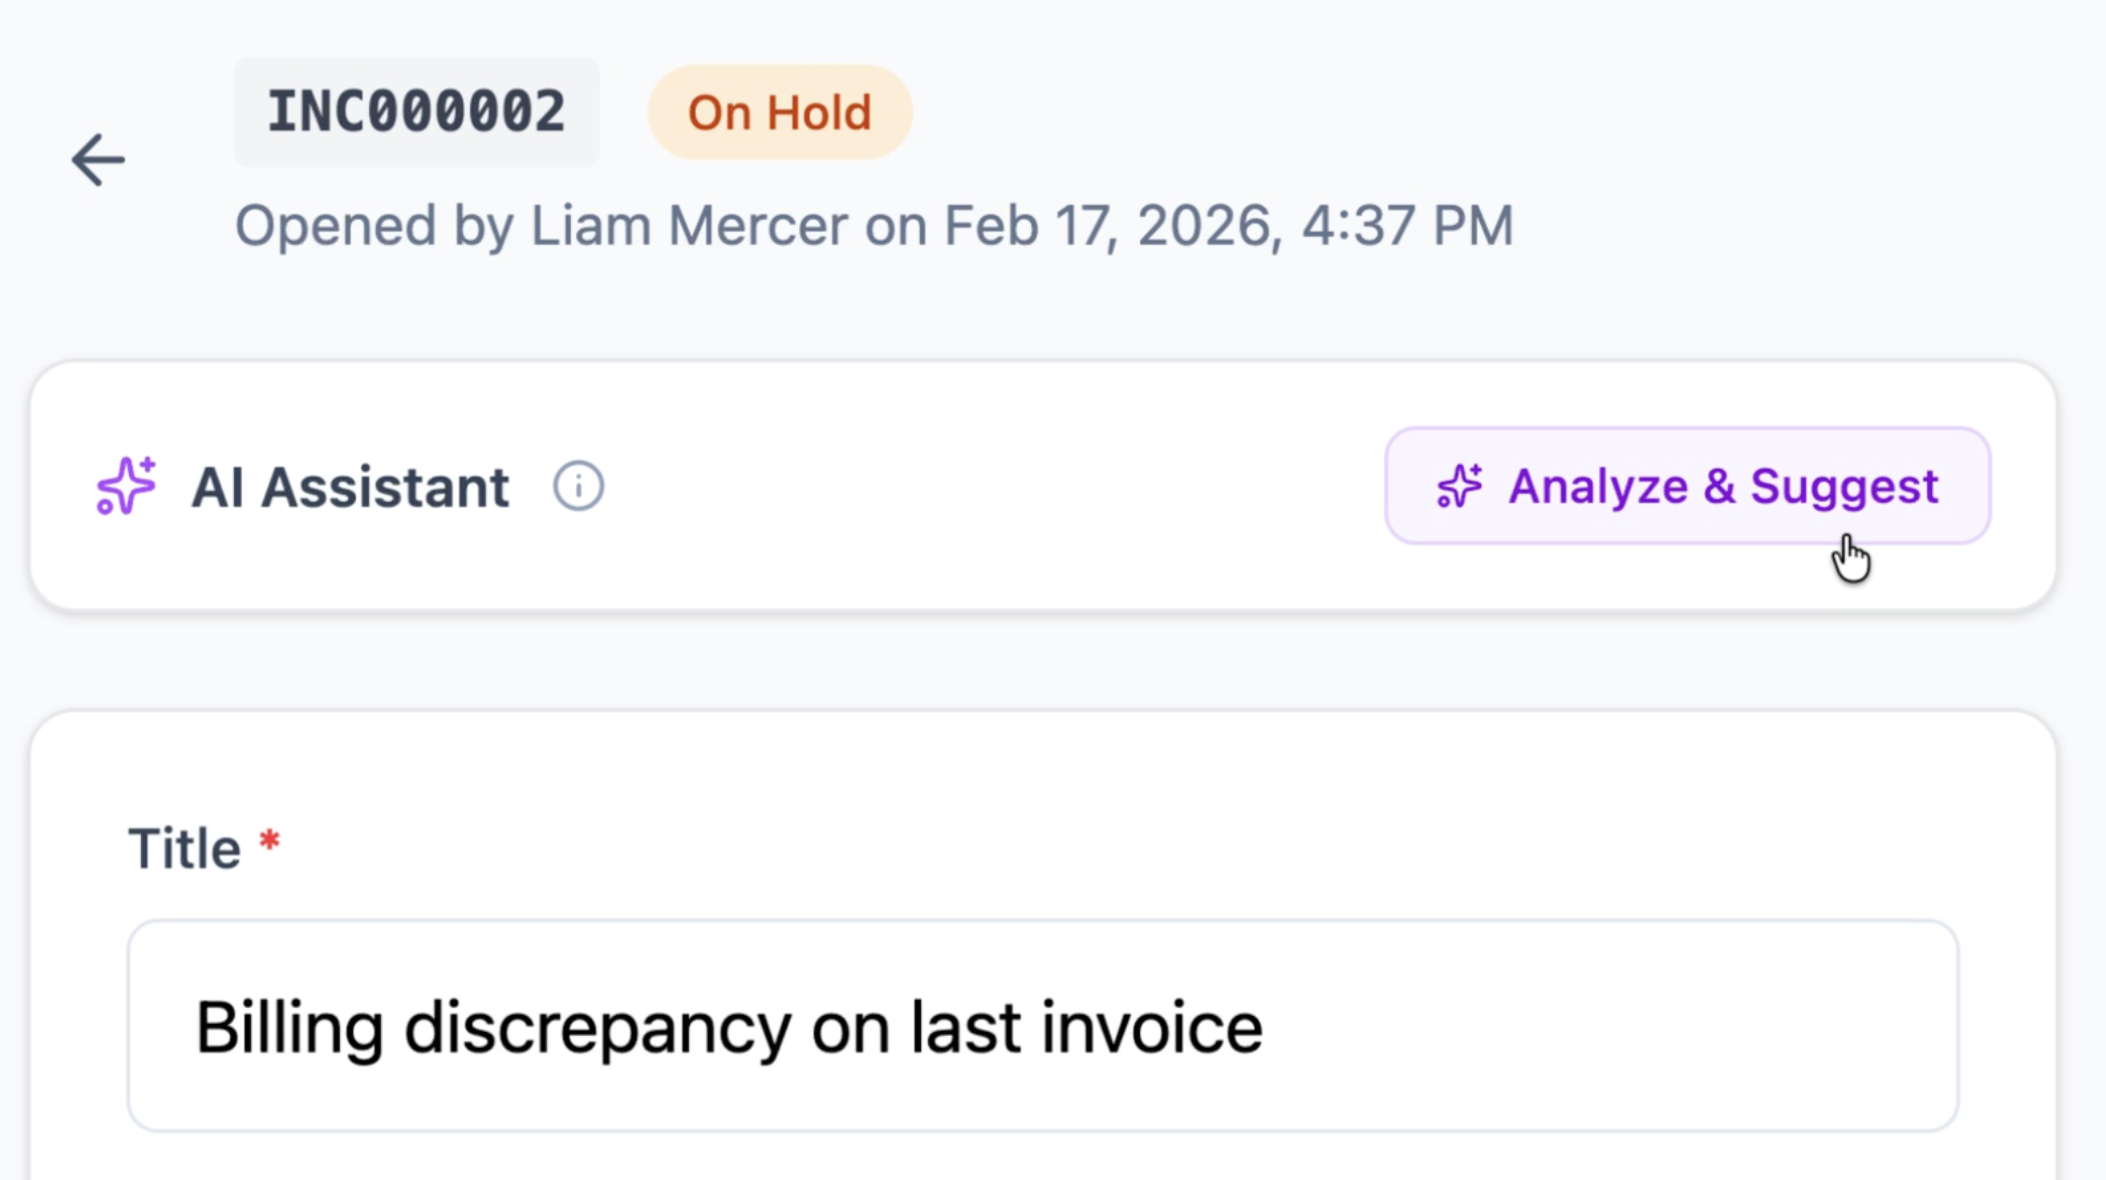
Task: Click the info circle beside AI Assistant
Action: pyautogui.click(x=578, y=487)
